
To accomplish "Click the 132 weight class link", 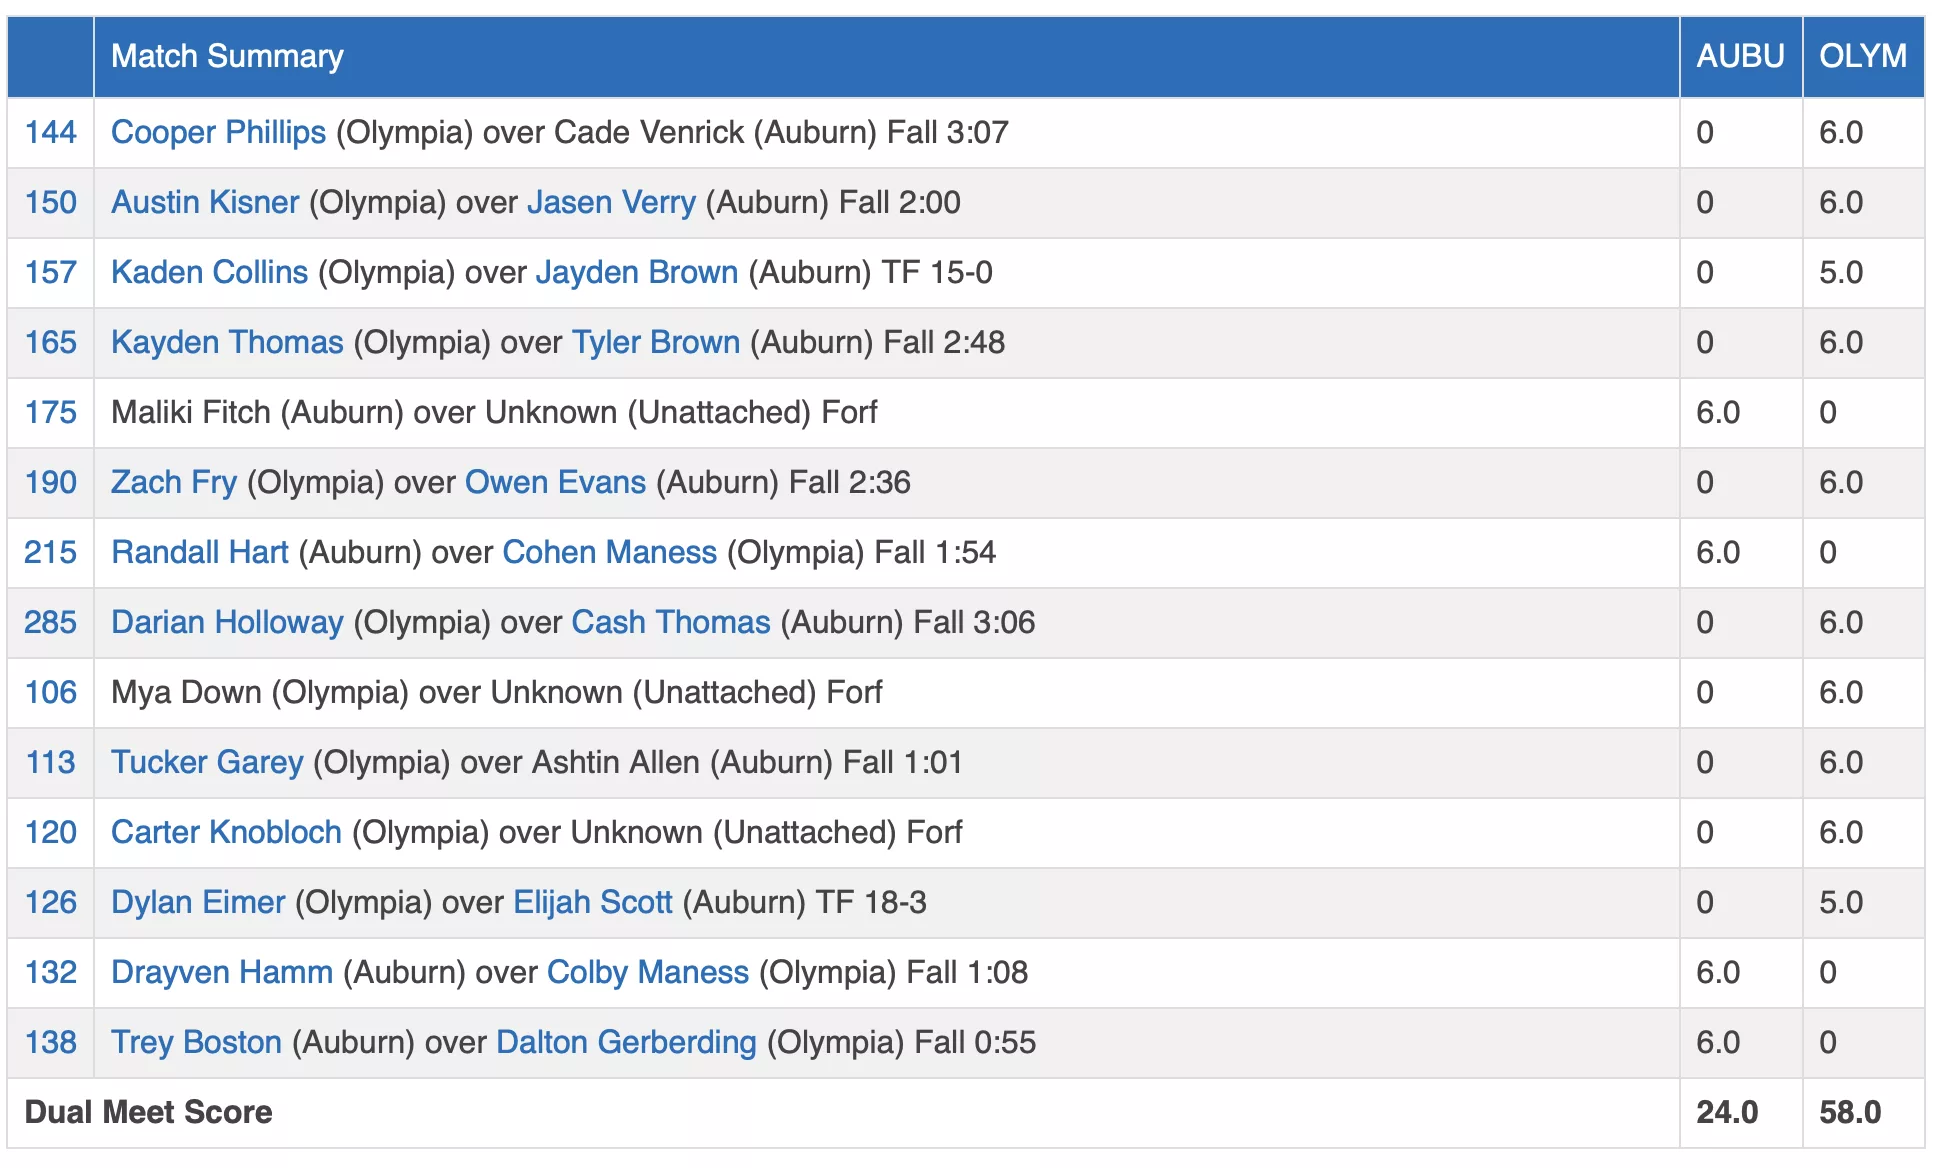I will [x=50, y=972].
